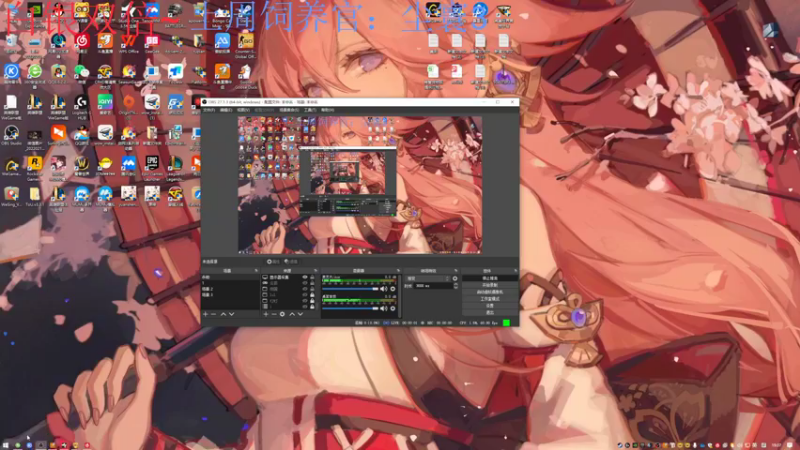Add a new scene with plus icon
800x450 pixels.
206,314
